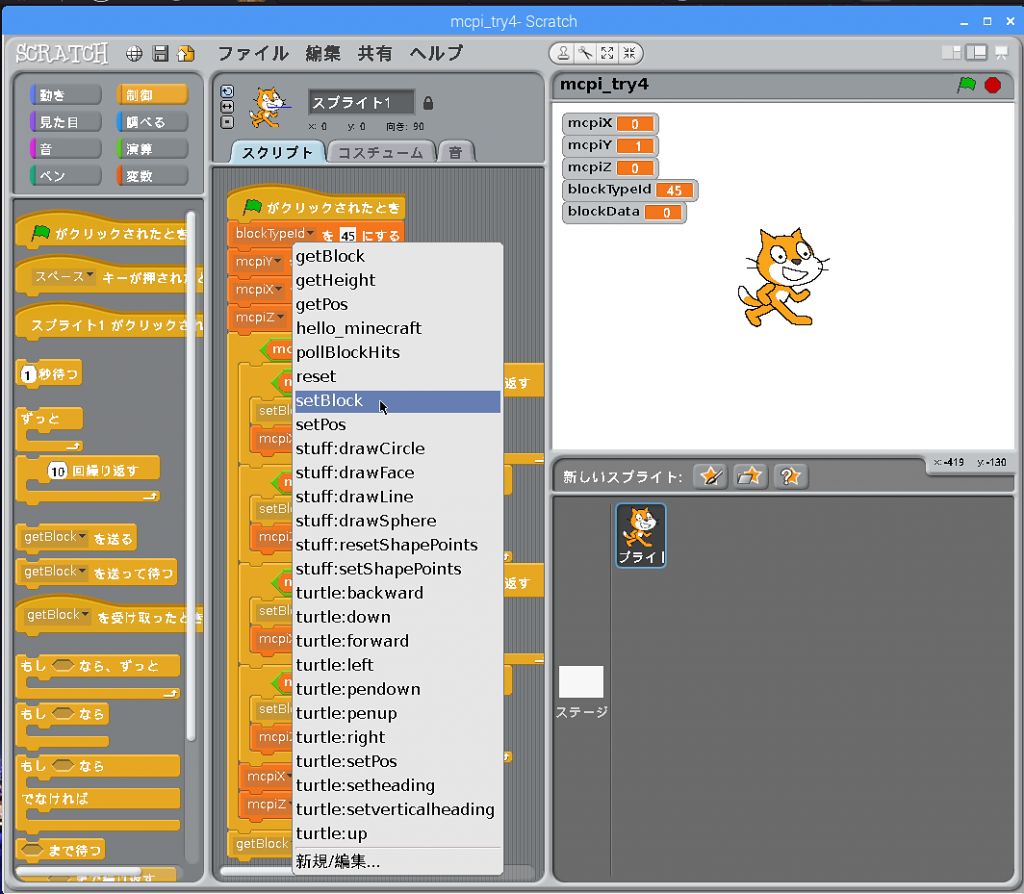Click the 45 value field in script
The width and height of the screenshot is (1024, 894).
point(347,235)
